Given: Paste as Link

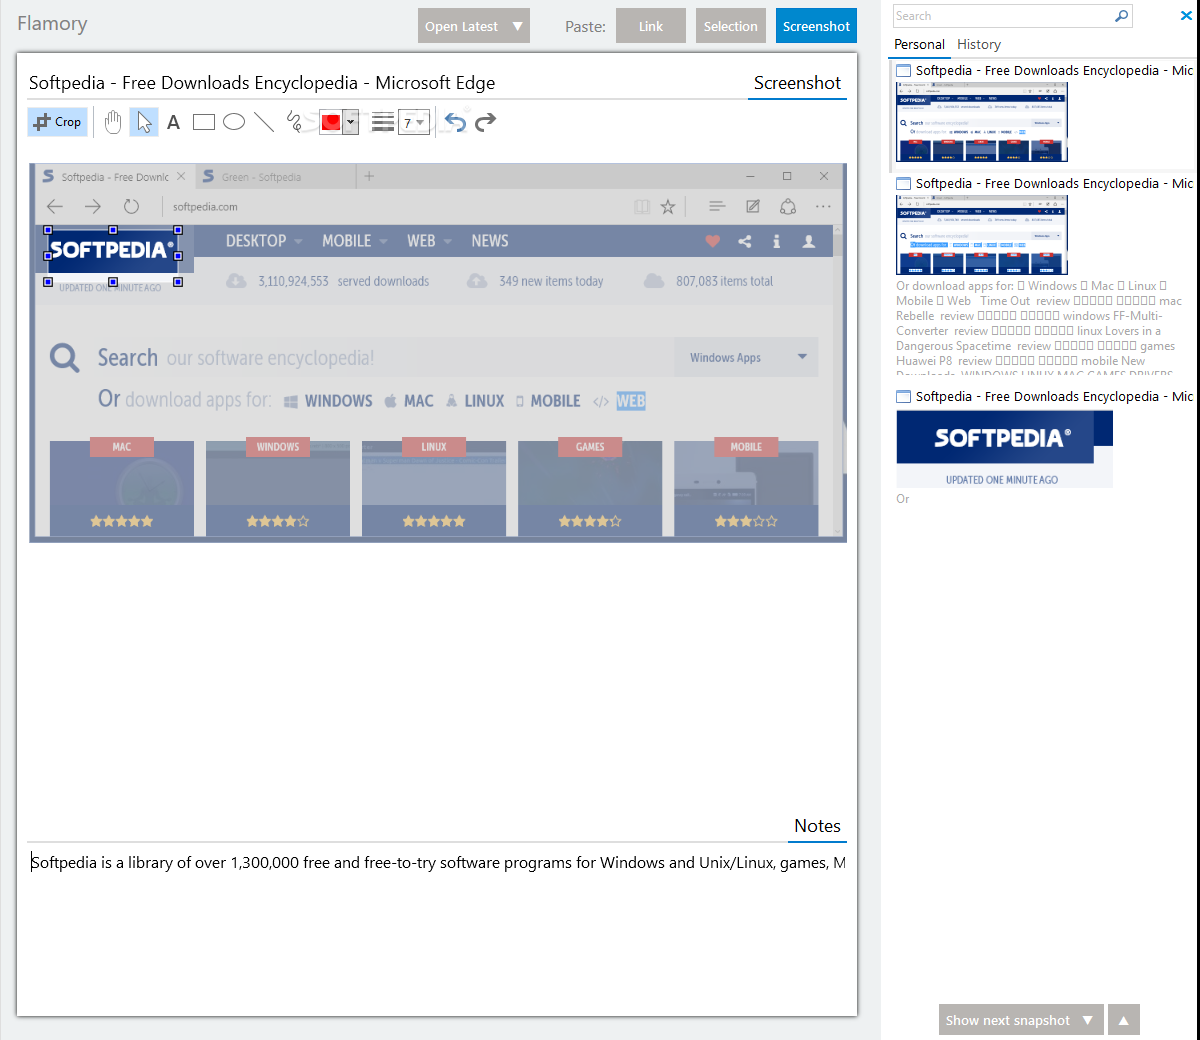Looking at the screenshot, I should [651, 26].
